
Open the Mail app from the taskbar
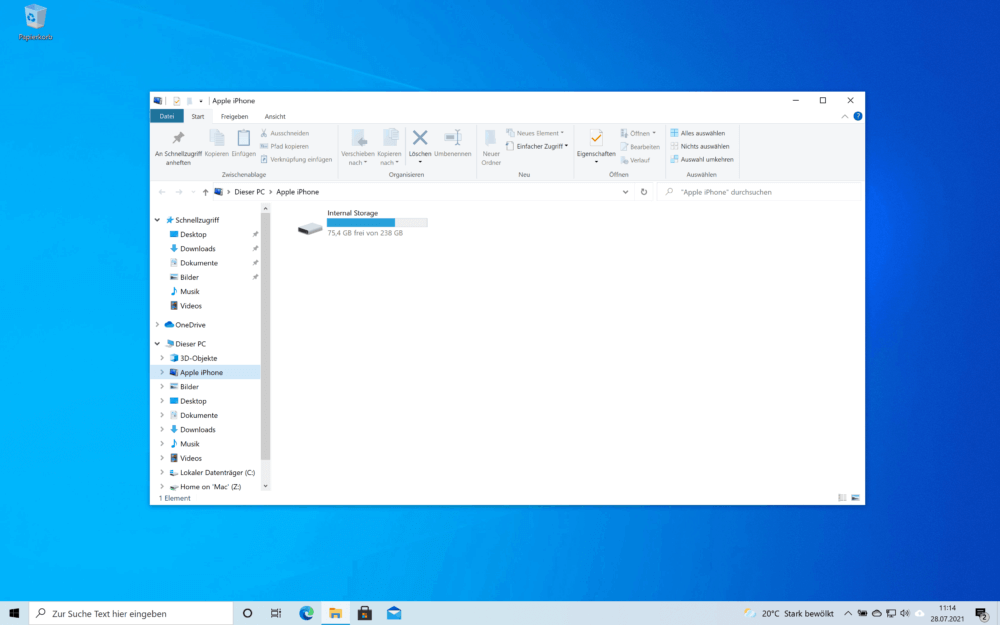[x=394, y=613]
